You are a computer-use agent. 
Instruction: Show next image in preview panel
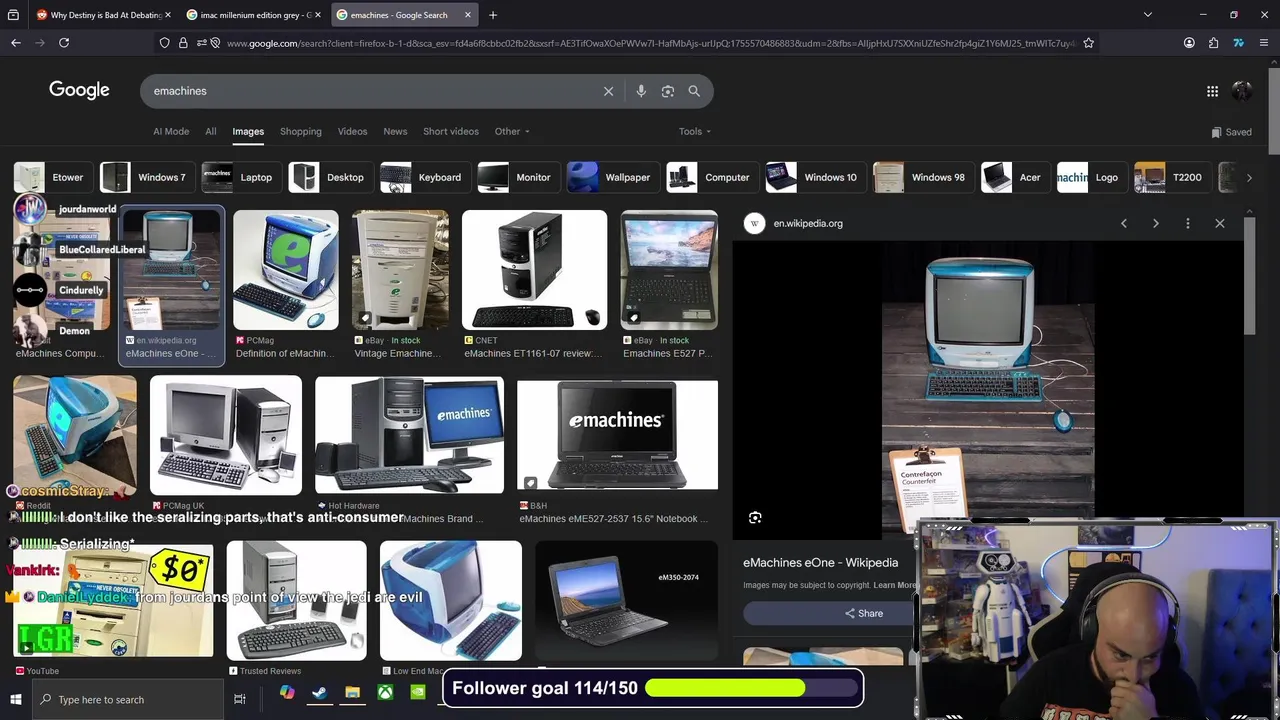click(x=1156, y=223)
